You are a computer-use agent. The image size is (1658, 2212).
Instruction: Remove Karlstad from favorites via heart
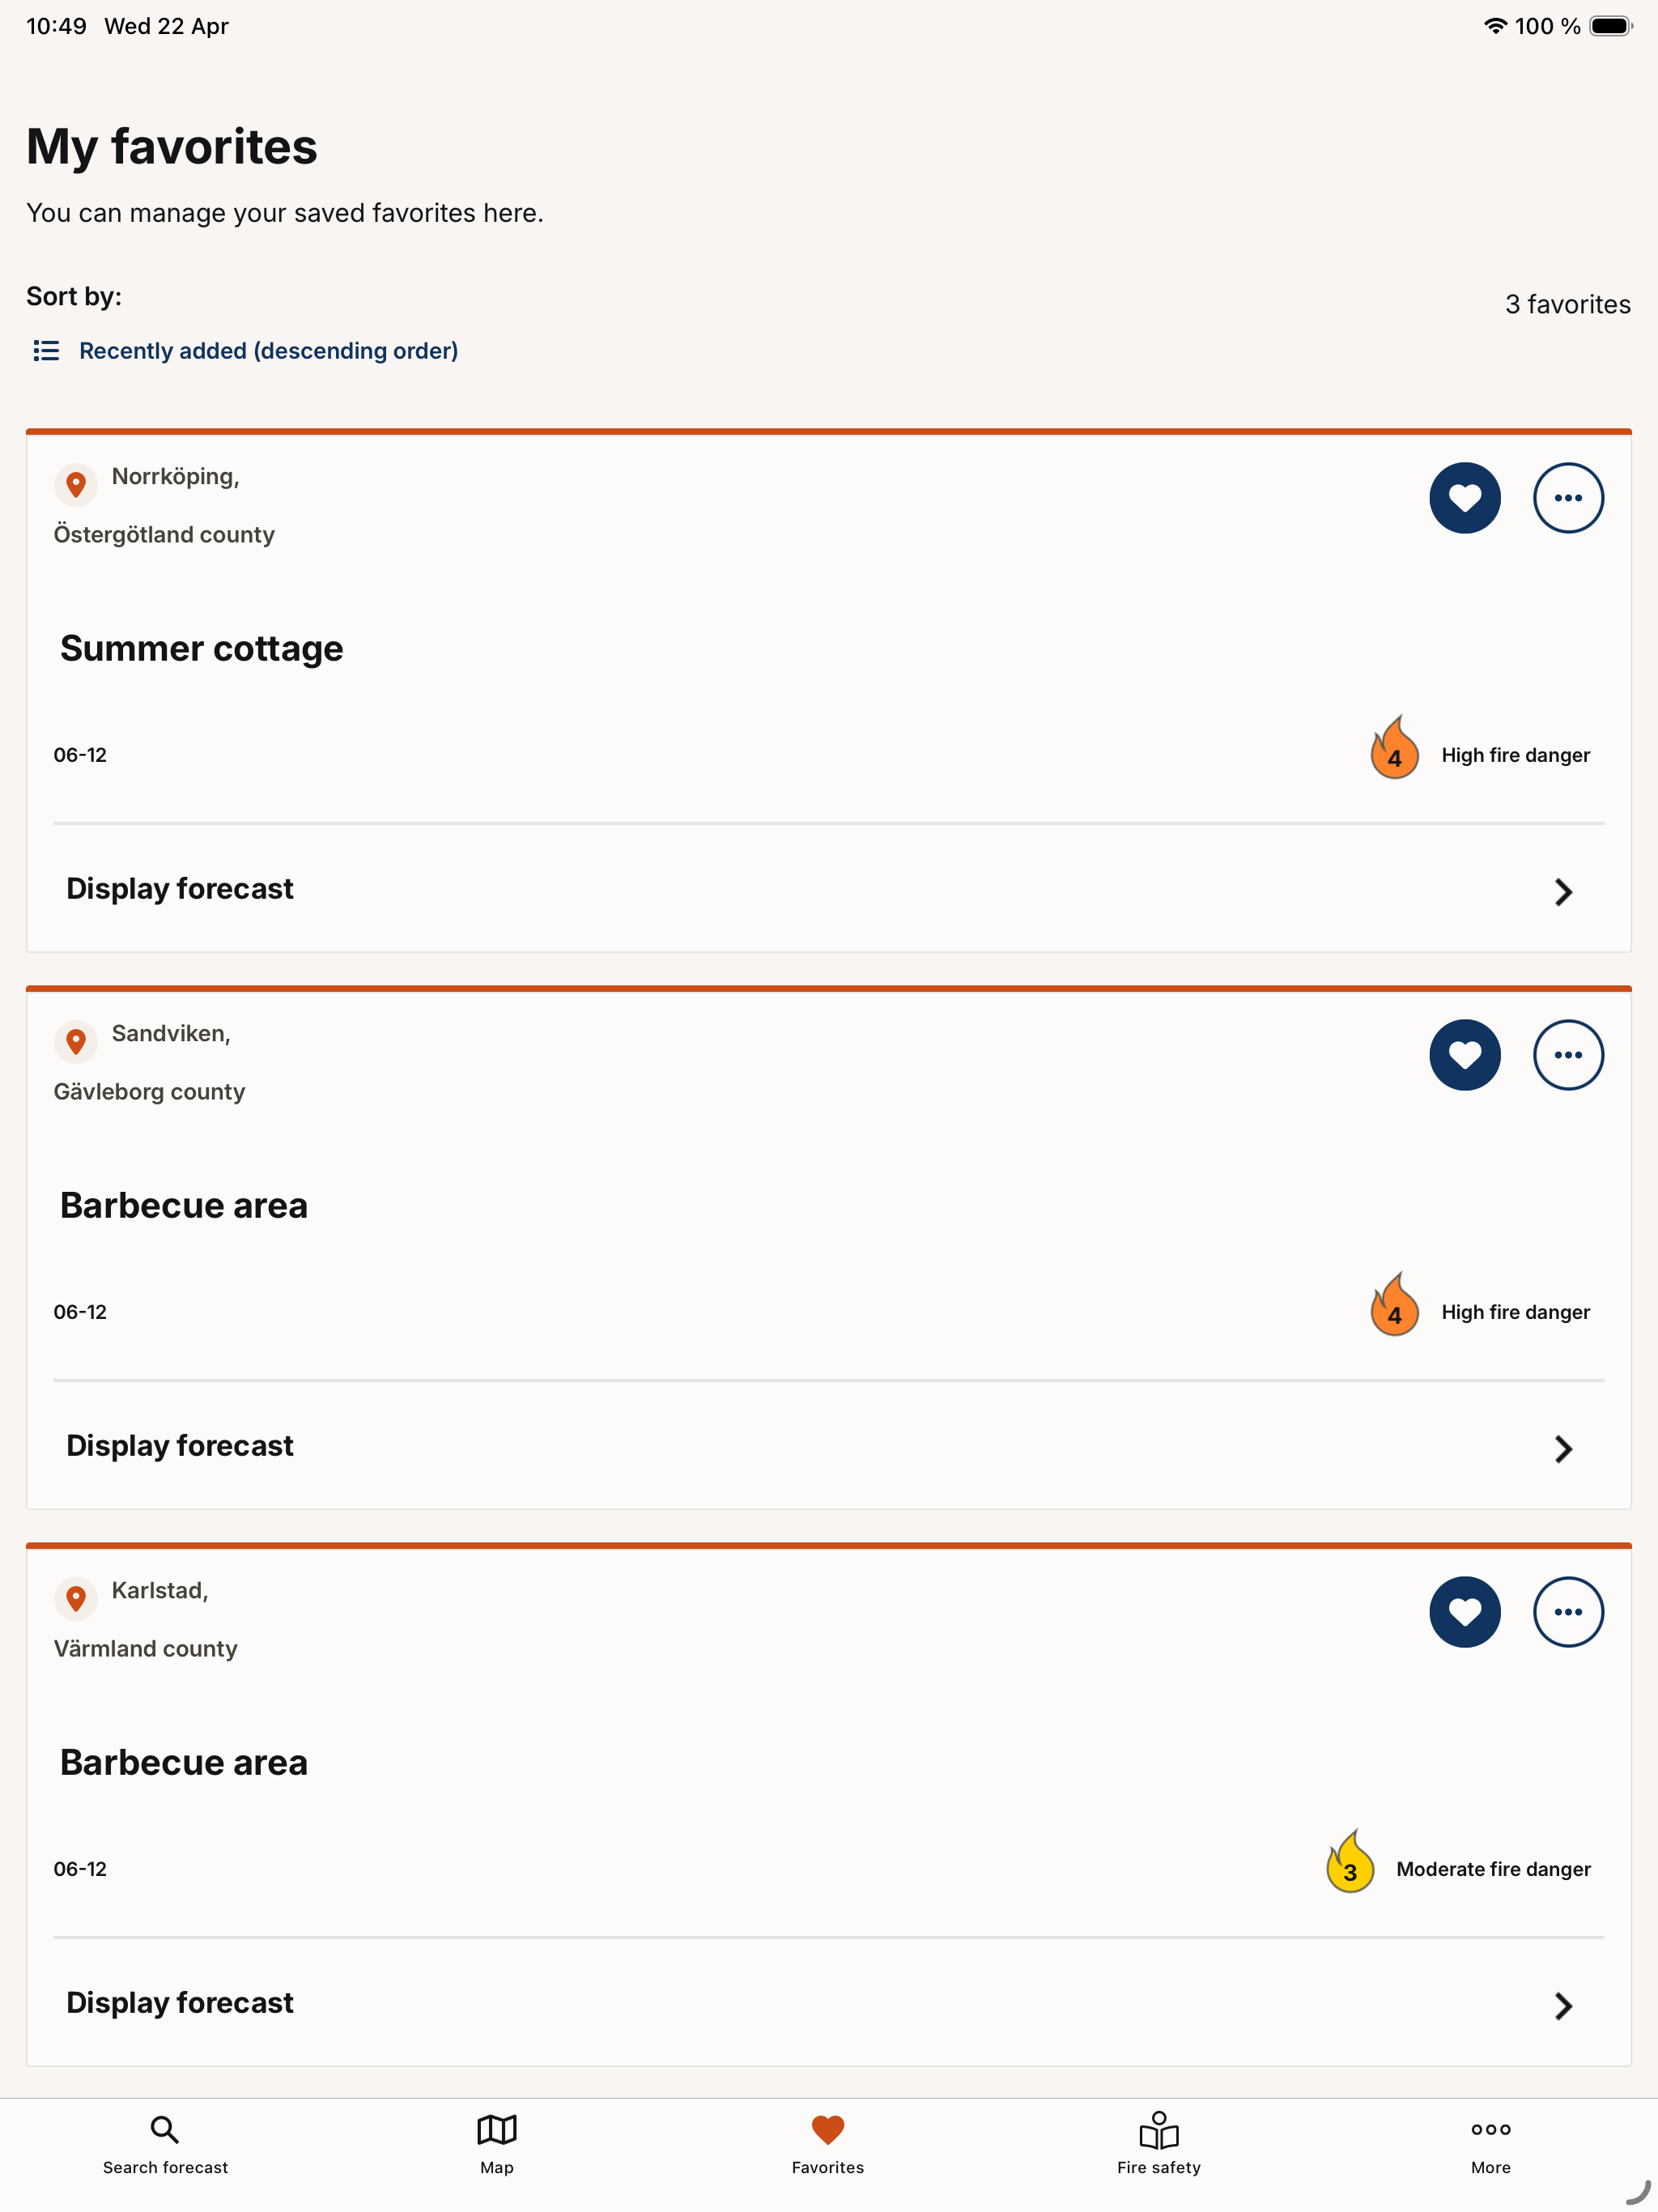[x=1465, y=1612]
